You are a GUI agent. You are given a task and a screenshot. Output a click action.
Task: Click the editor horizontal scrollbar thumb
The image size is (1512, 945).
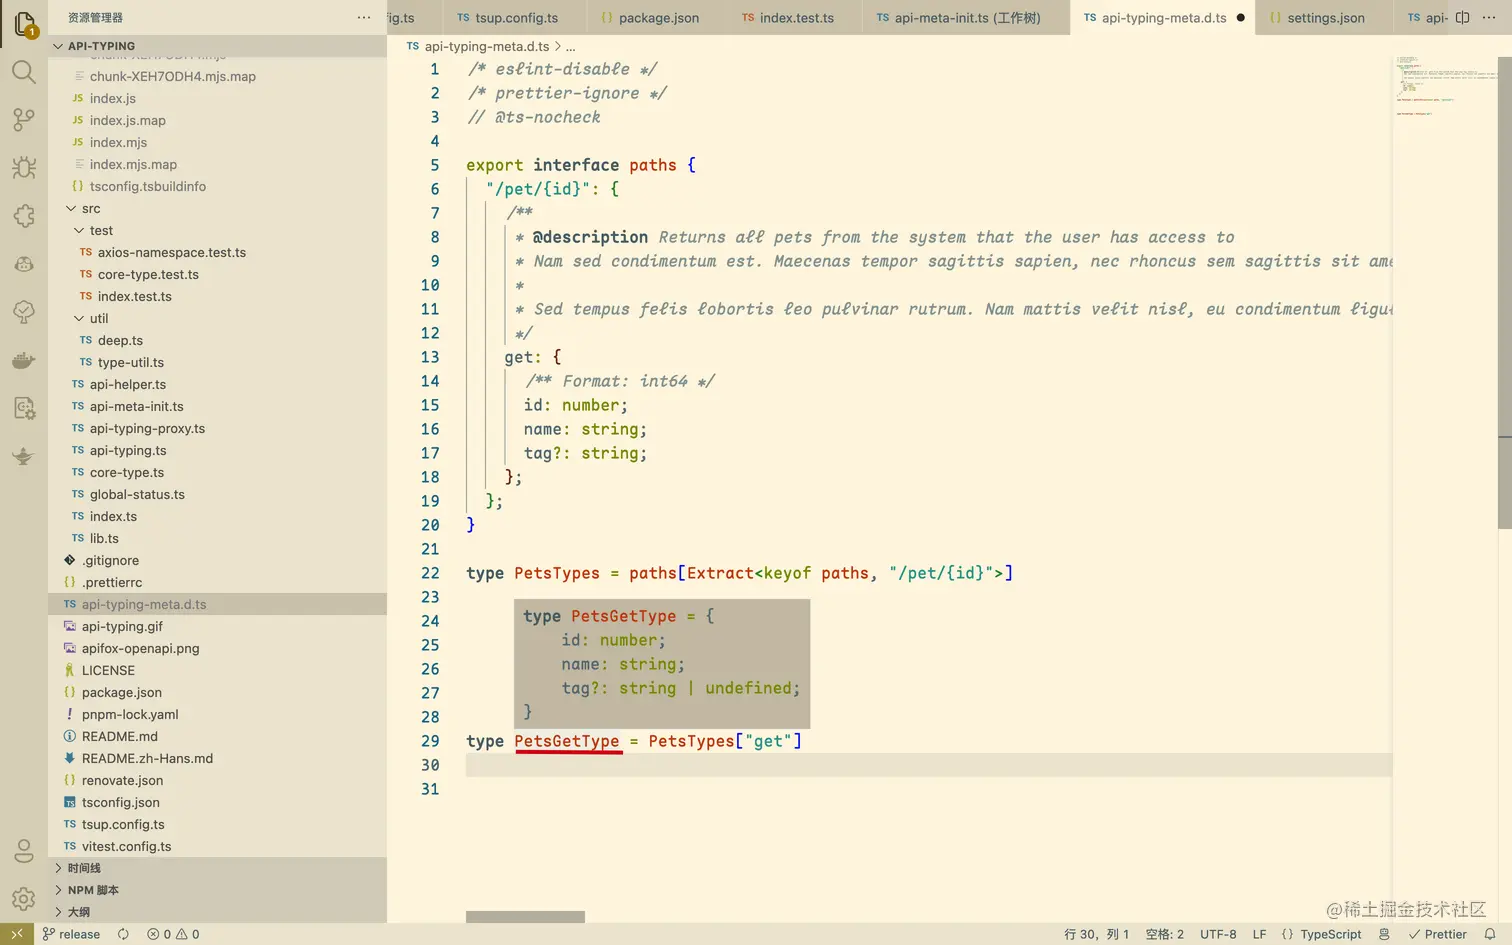click(x=525, y=917)
